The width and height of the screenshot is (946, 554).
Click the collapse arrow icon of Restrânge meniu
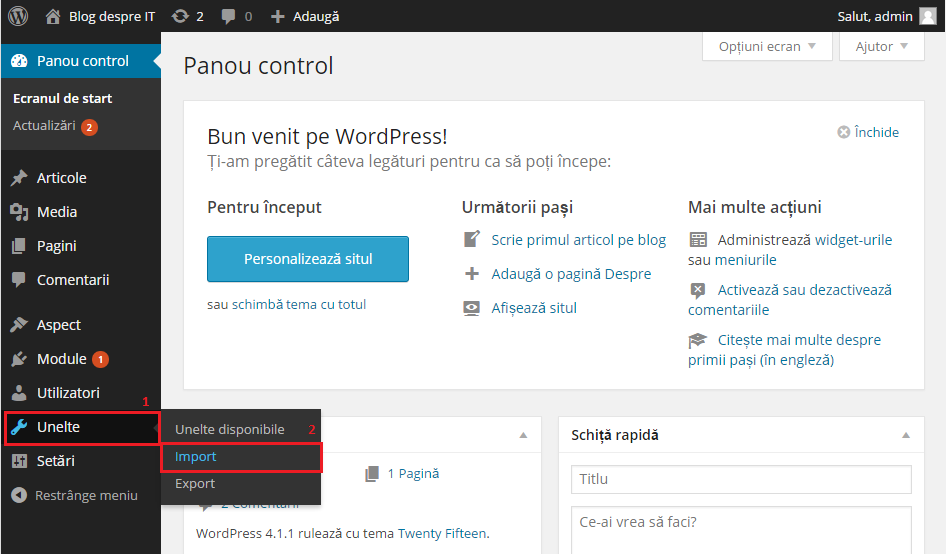[x=19, y=495]
